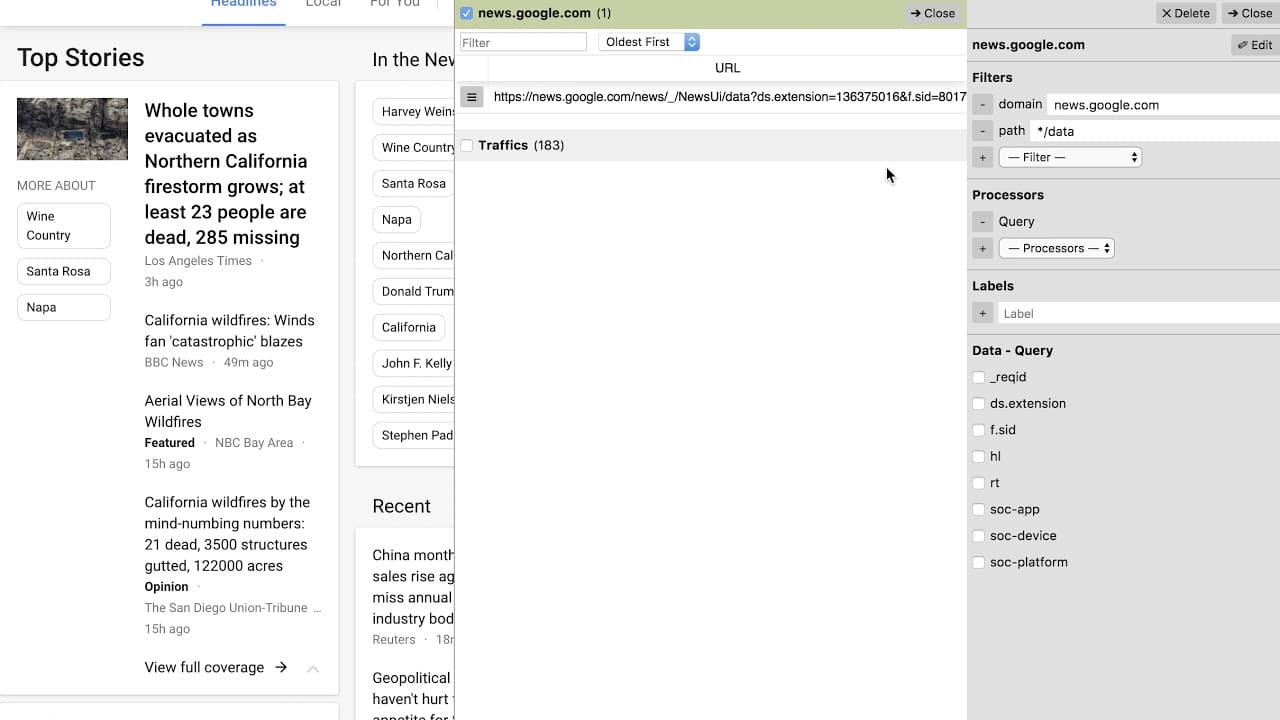Check the Traffics checkbox
This screenshot has width=1280, height=720.
(x=466, y=146)
